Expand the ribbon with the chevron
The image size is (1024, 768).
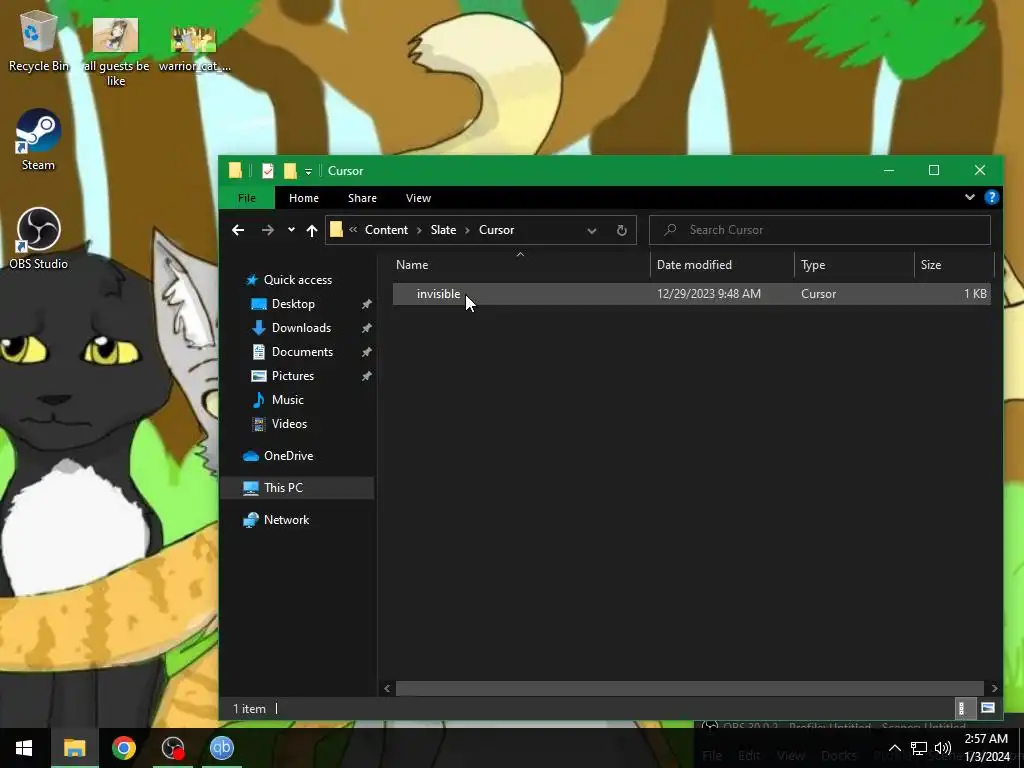click(970, 197)
